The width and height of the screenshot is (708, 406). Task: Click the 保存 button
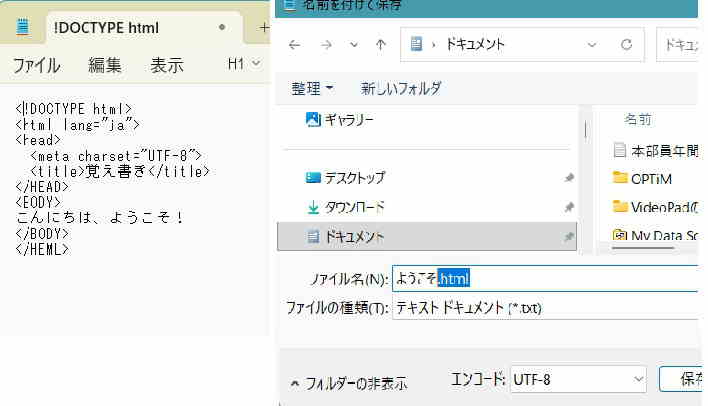[681, 379]
